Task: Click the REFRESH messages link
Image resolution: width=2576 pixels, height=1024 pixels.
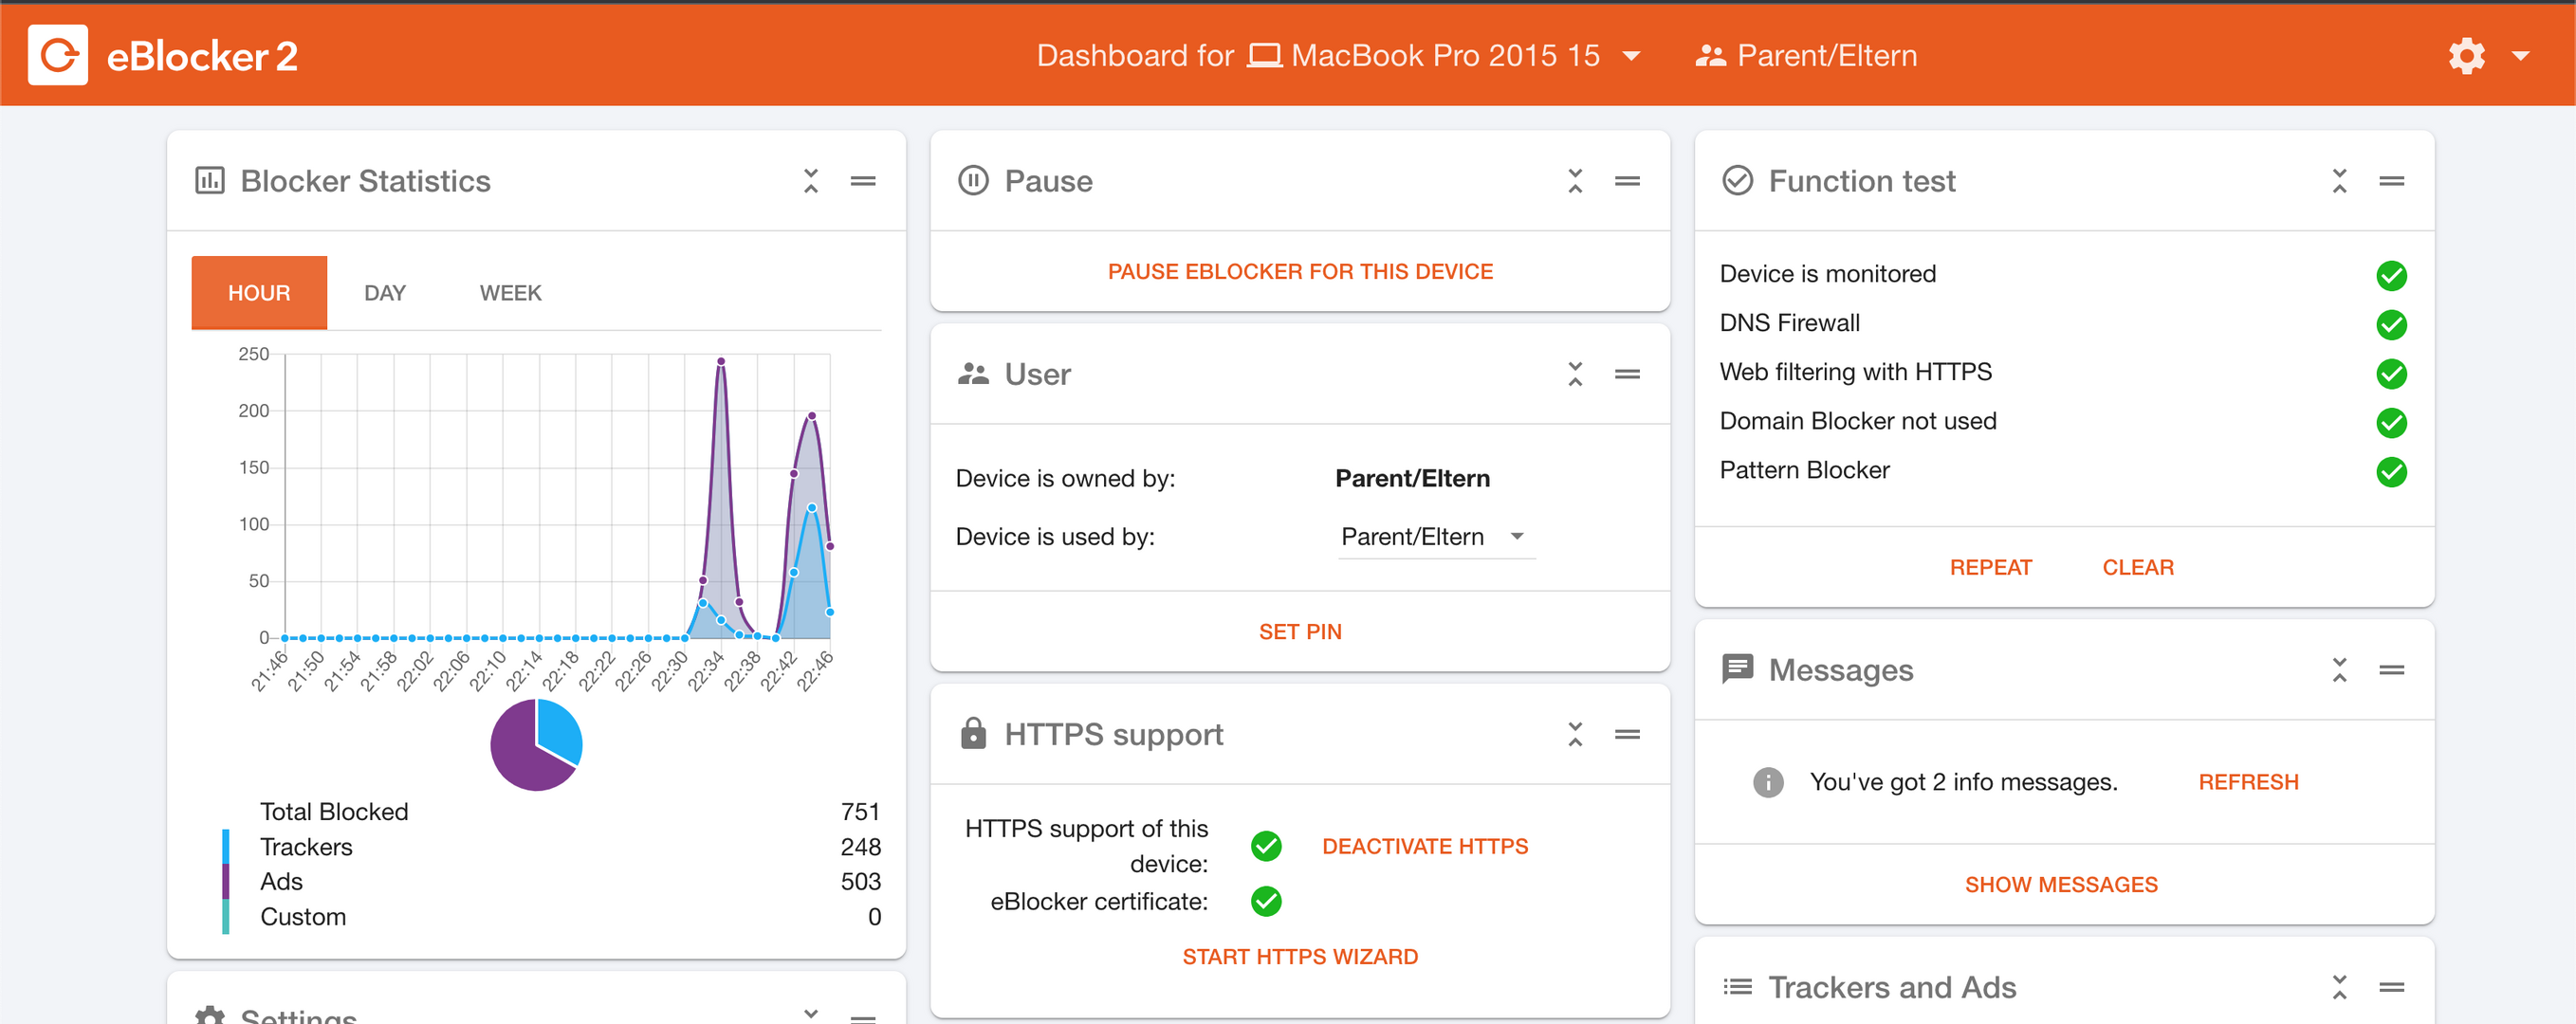Action: [2247, 782]
